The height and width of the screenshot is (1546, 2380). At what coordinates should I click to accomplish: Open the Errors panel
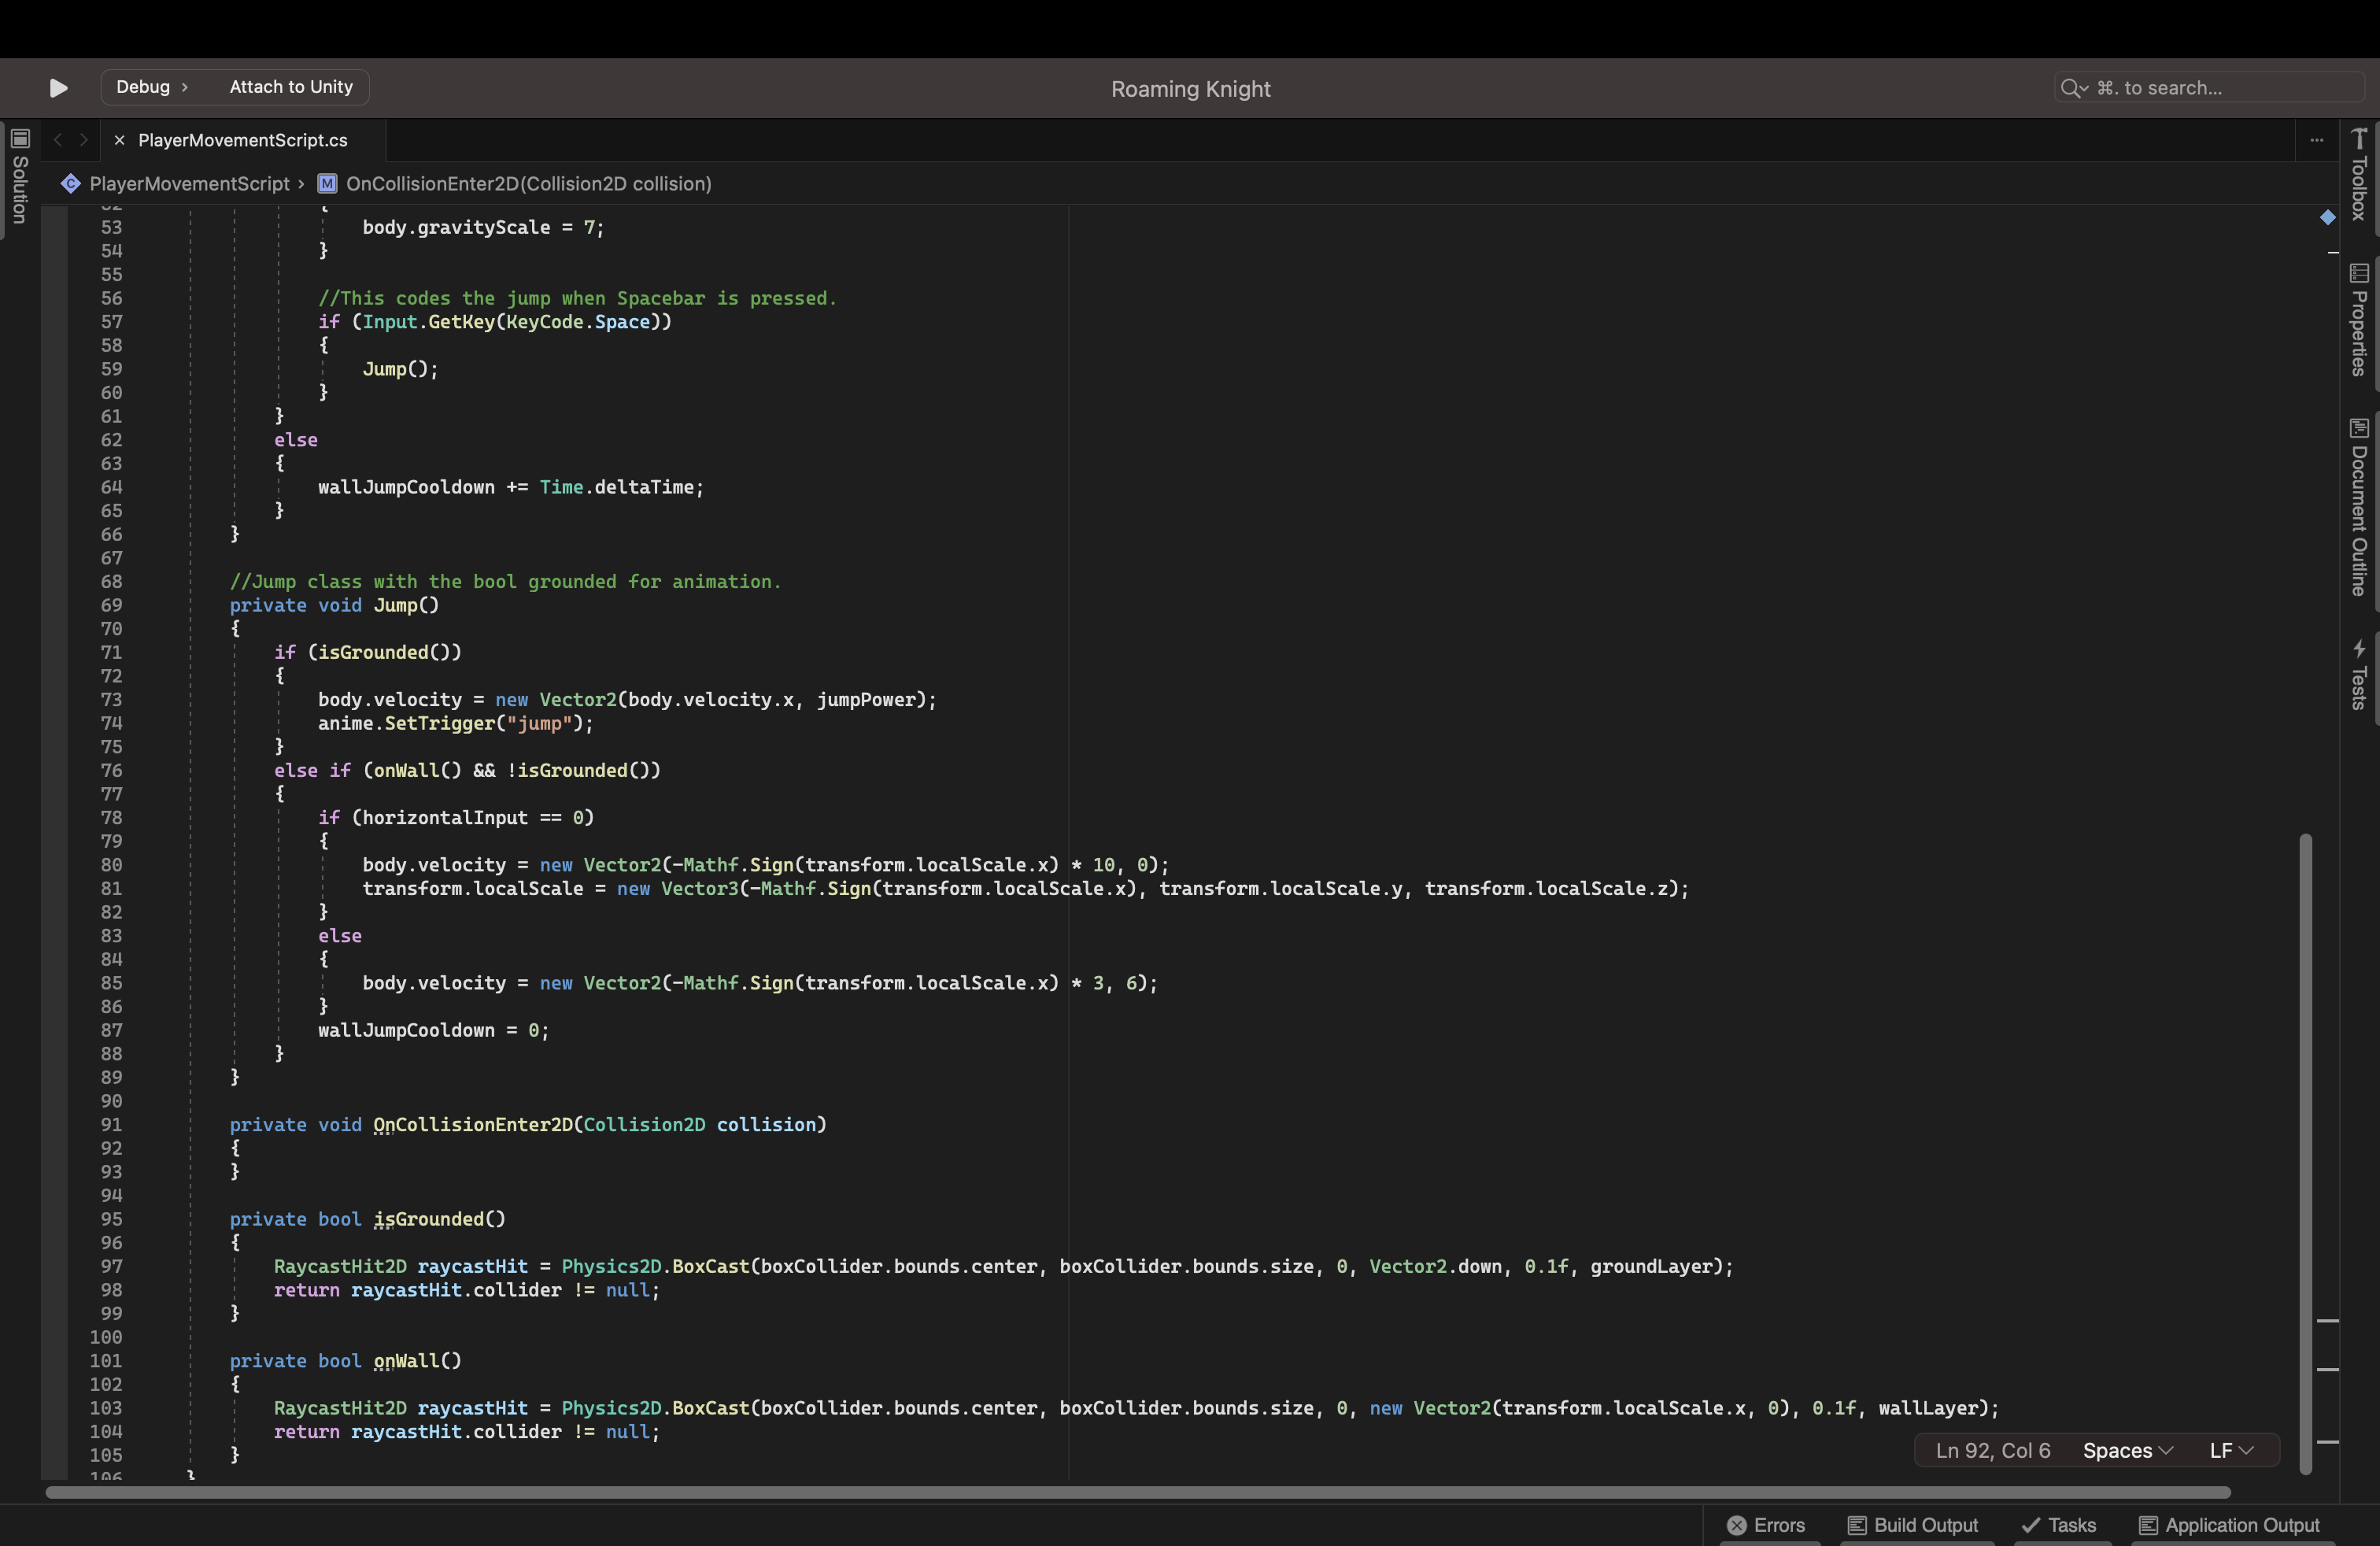point(1766,1525)
